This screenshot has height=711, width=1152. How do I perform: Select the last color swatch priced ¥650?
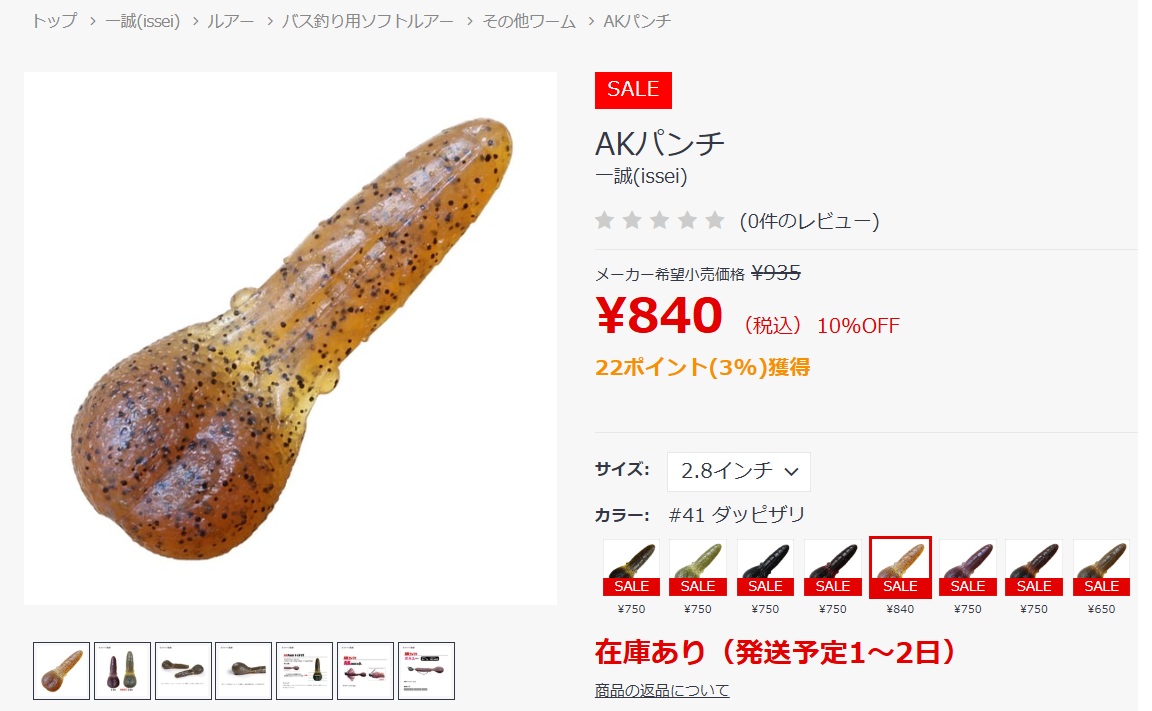[x=1101, y=567]
